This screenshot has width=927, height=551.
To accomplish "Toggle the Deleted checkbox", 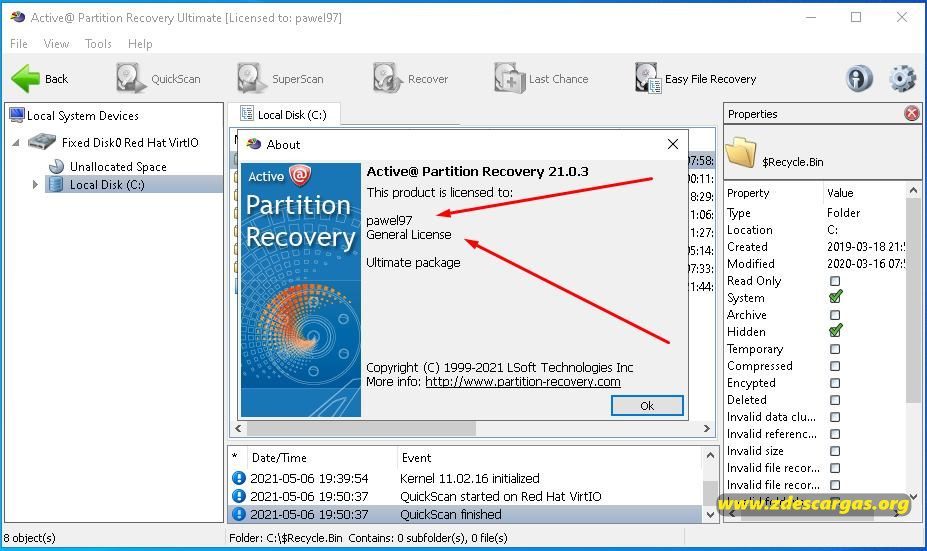I will click(x=835, y=400).
